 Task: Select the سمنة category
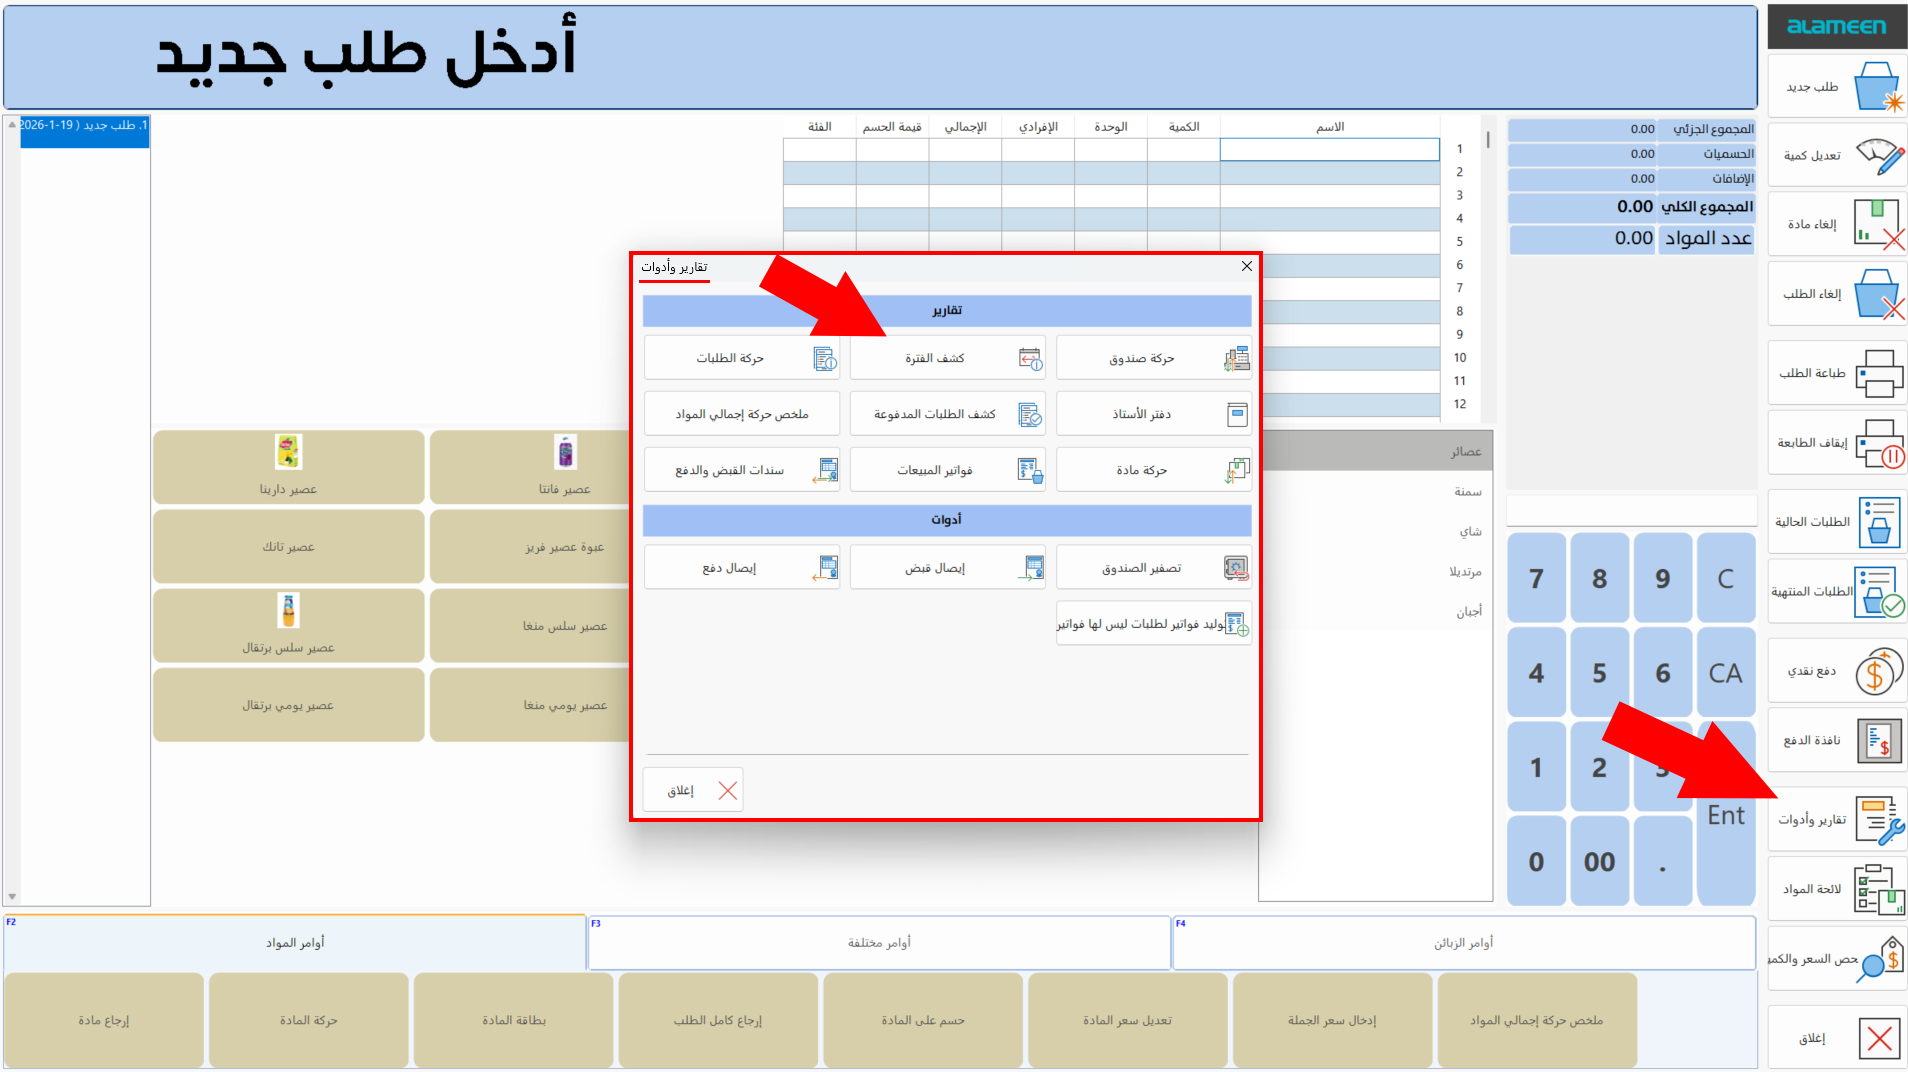point(1377,492)
